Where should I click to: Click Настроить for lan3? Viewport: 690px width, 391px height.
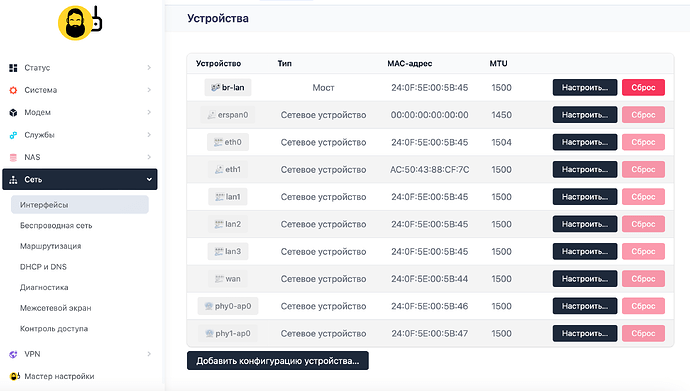coord(585,252)
